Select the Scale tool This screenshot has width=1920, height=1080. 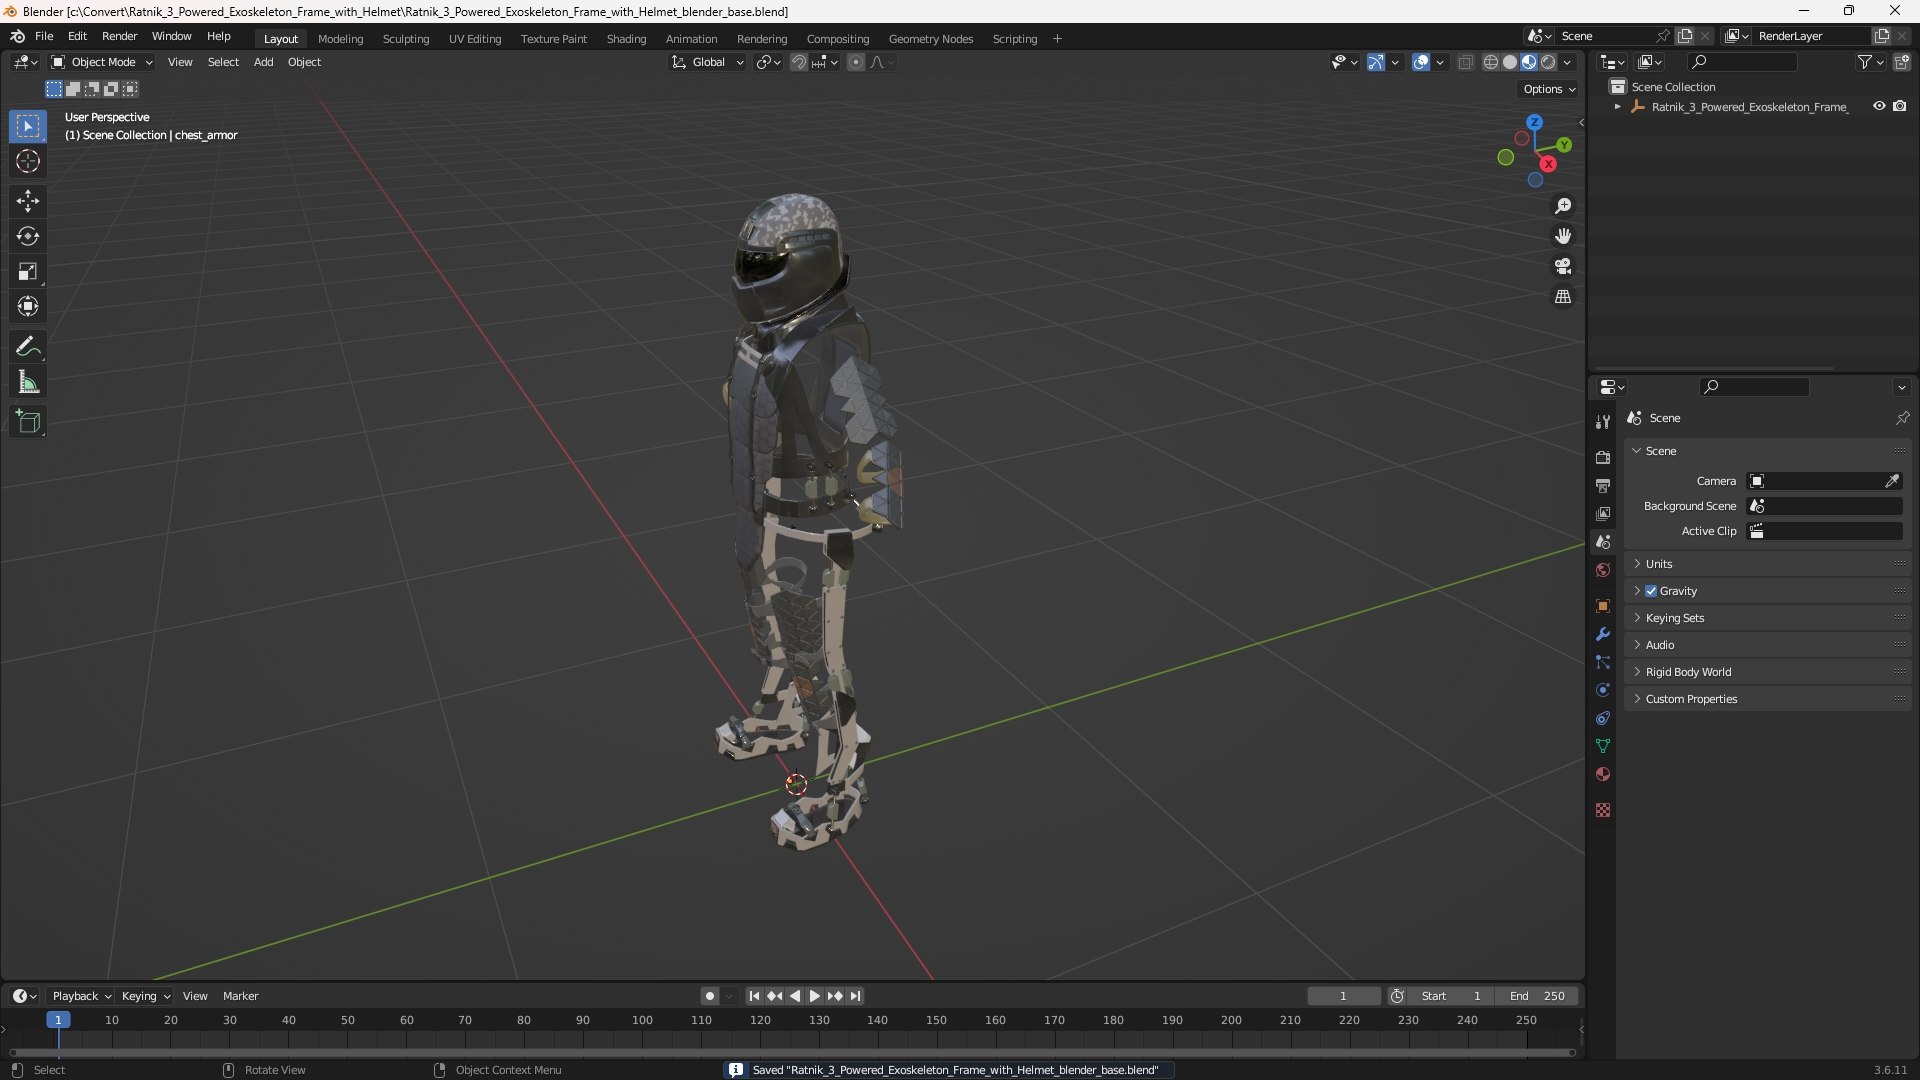click(28, 271)
